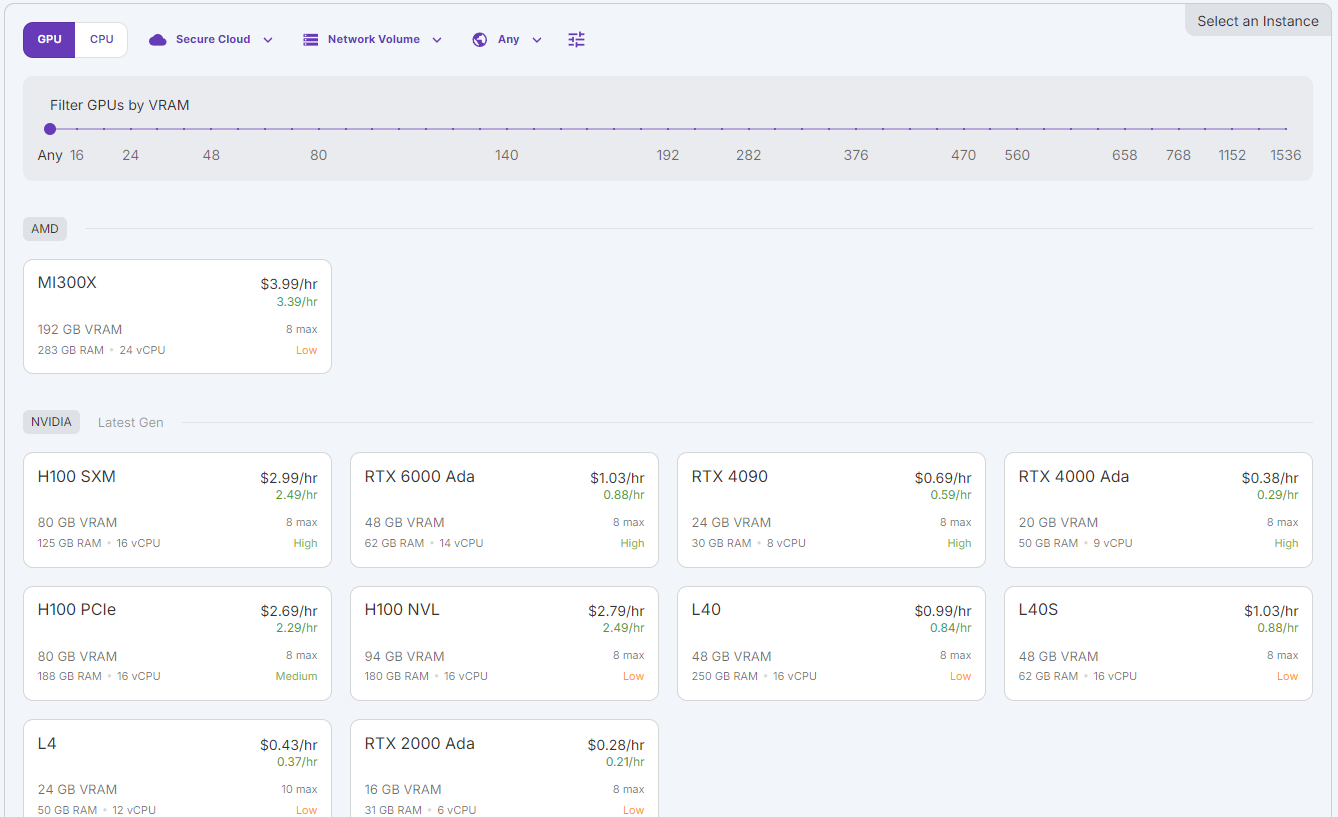Choose the H100 SXM instance

tap(177, 510)
